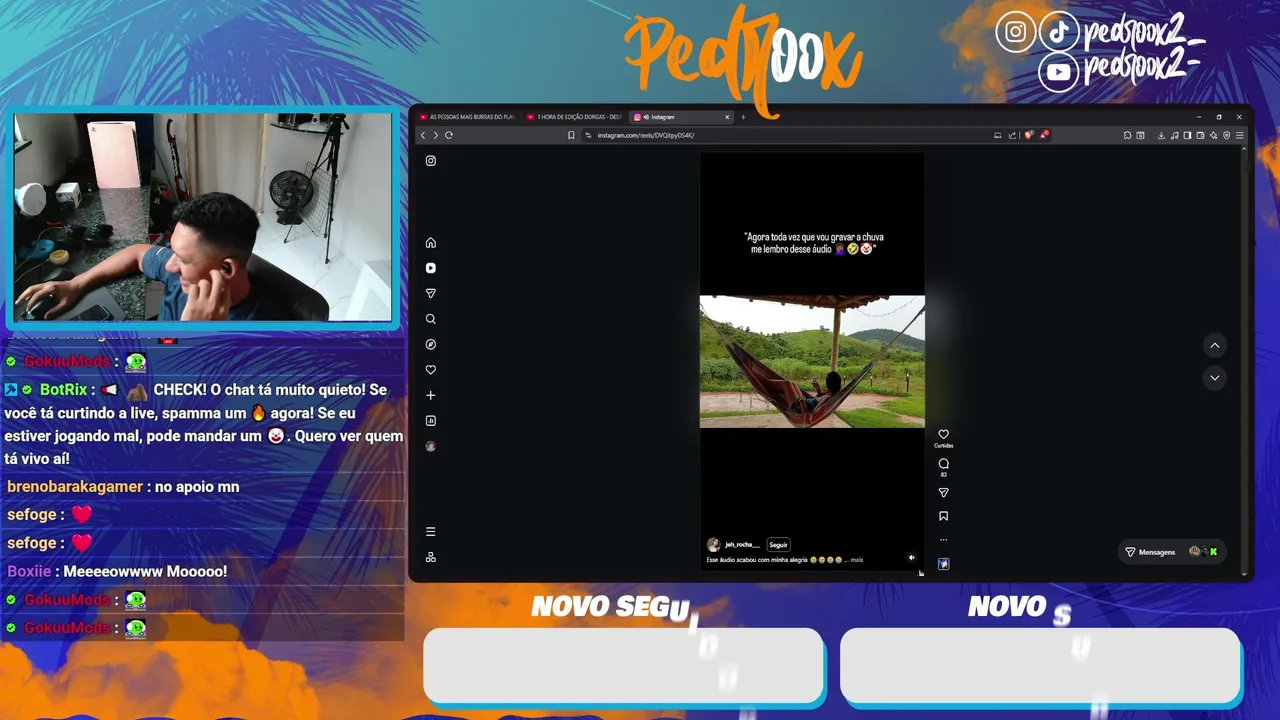The width and height of the screenshot is (1280, 720).
Task: Open the browser downloads icon
Action: [1161, 135]
